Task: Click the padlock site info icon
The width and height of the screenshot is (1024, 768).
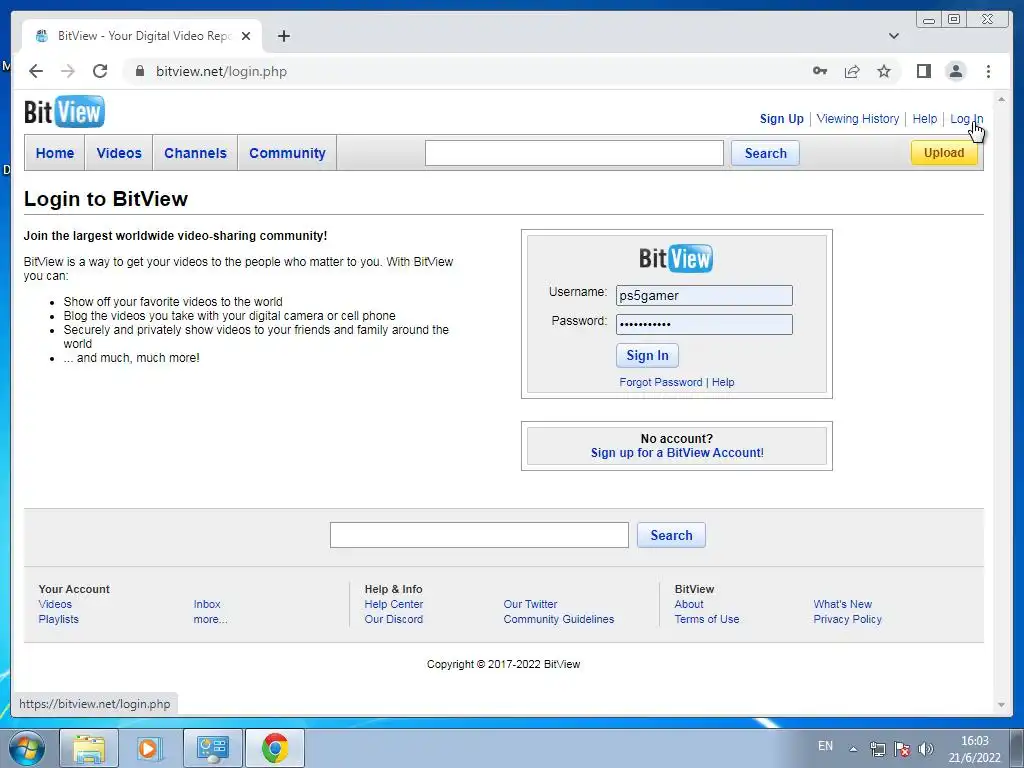Action: [x=140, y=71]
